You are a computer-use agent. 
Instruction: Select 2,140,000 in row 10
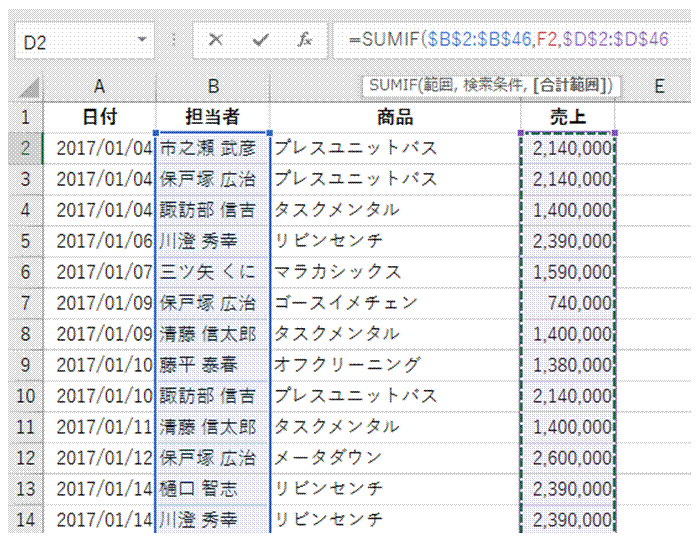[x=568, y=396]
